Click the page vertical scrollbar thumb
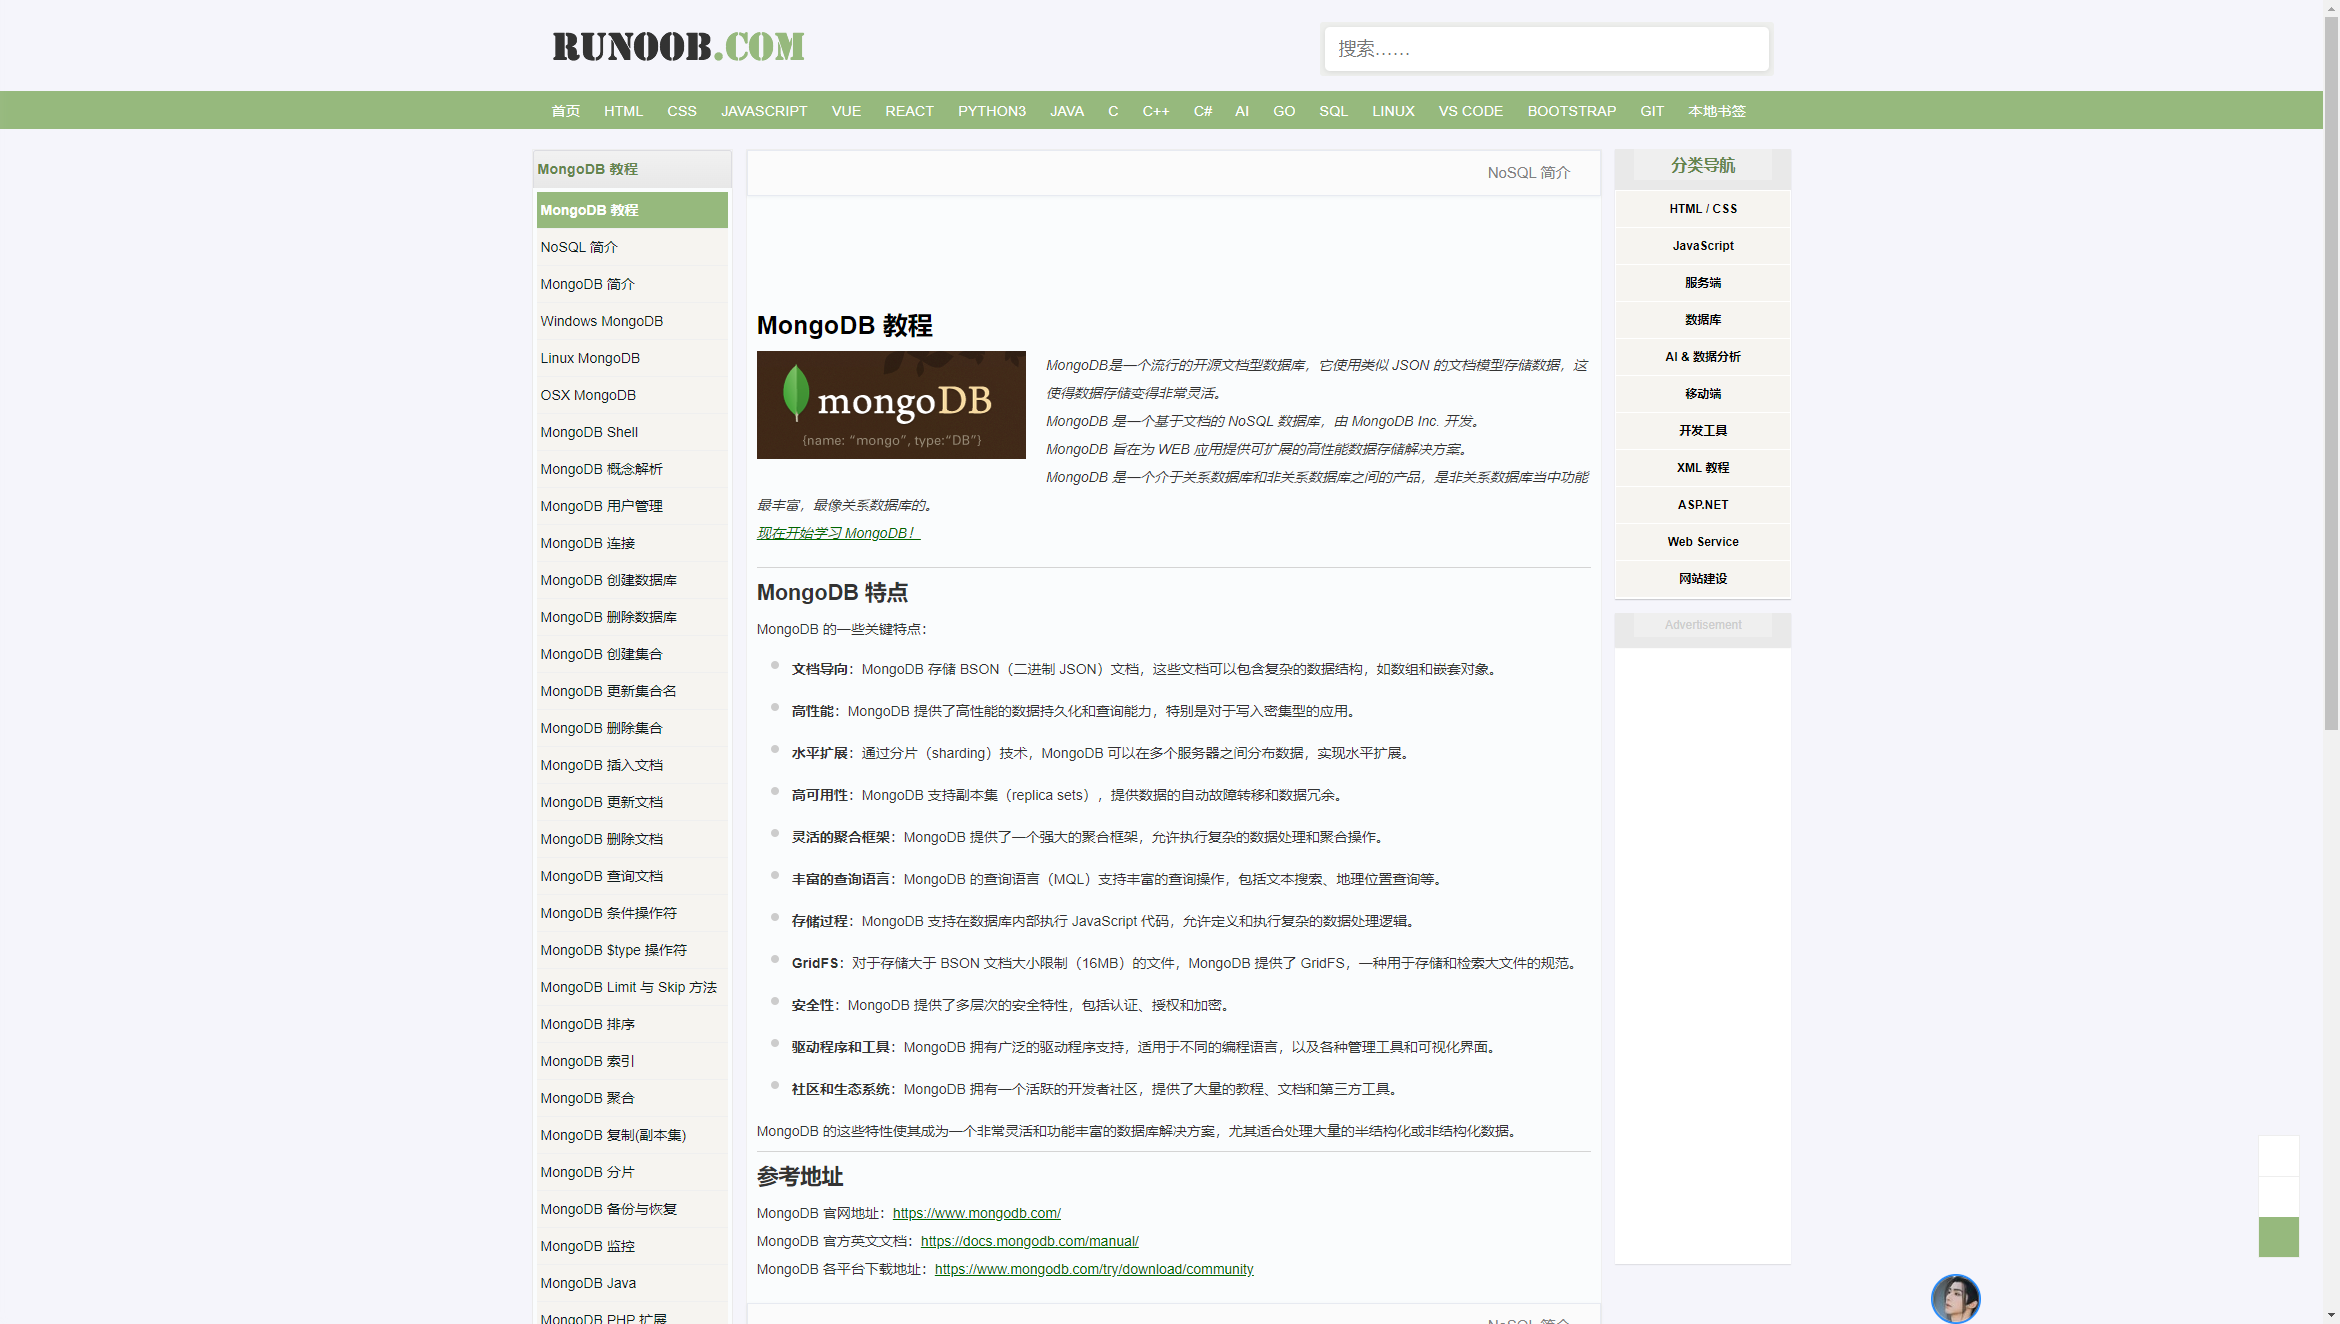Image resolution: width=2340 pixels, height=1324 pixels. [2331, 373]
